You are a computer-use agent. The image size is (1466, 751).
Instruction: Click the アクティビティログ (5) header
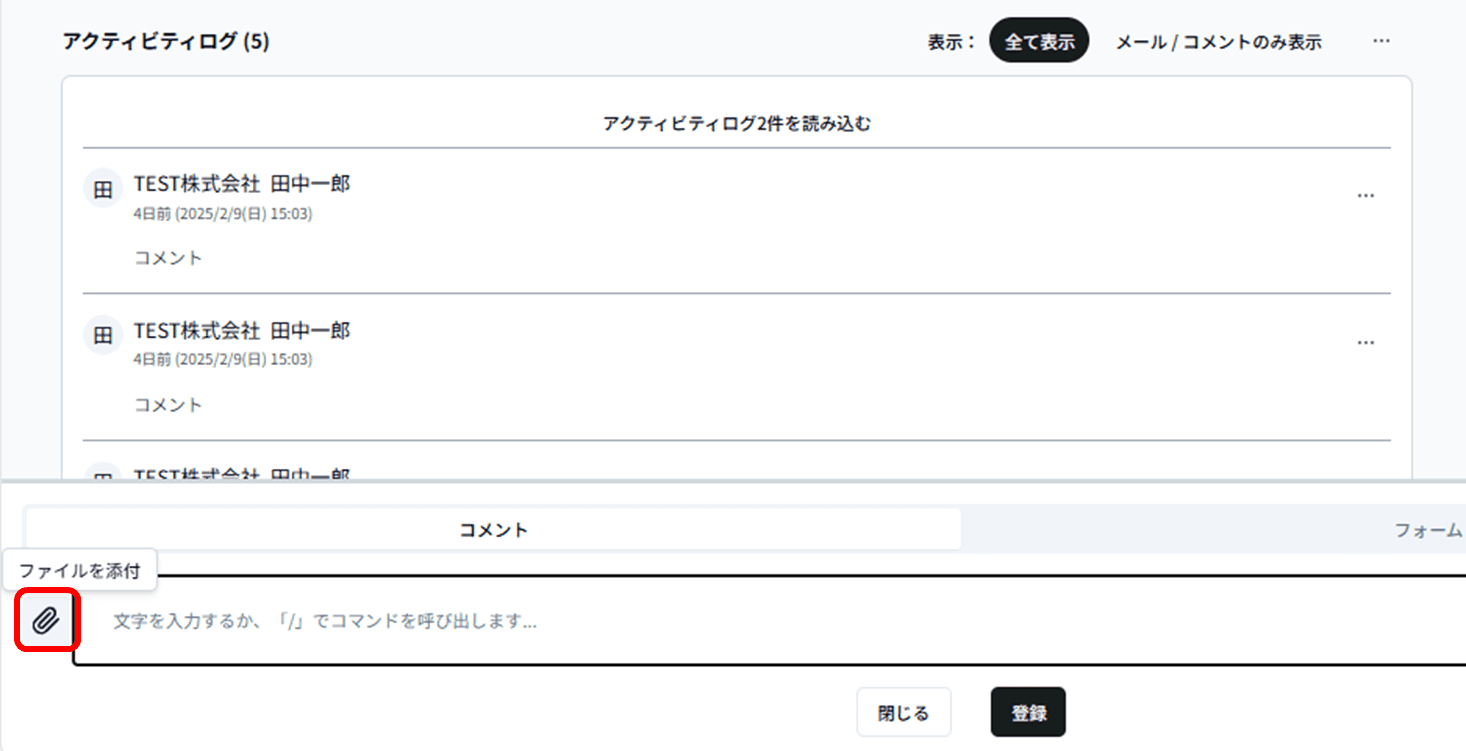click(166, 42)
